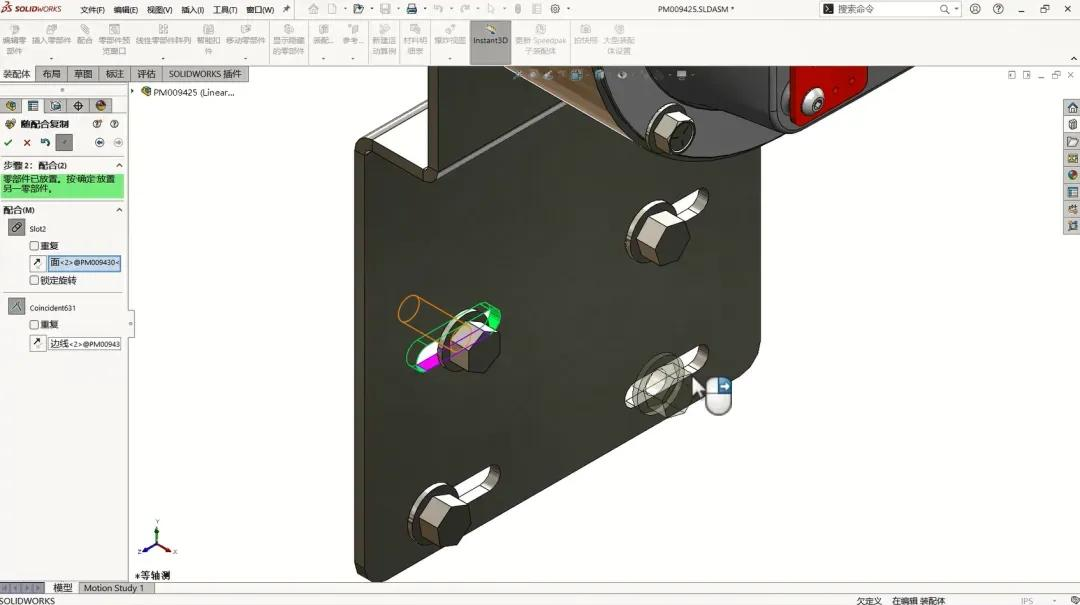Open the Design Library icon in task pane
The width and height of the screenshot is (1080, 605).
click(x=1072, y=124)
